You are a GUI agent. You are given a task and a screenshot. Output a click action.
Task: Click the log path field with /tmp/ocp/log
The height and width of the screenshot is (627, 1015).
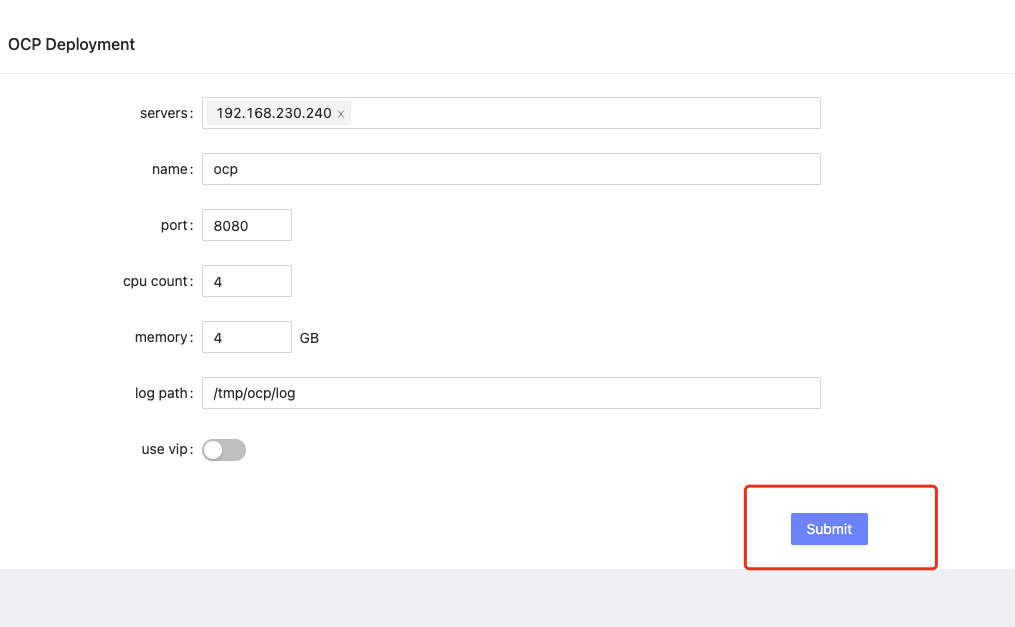(511, 393)
